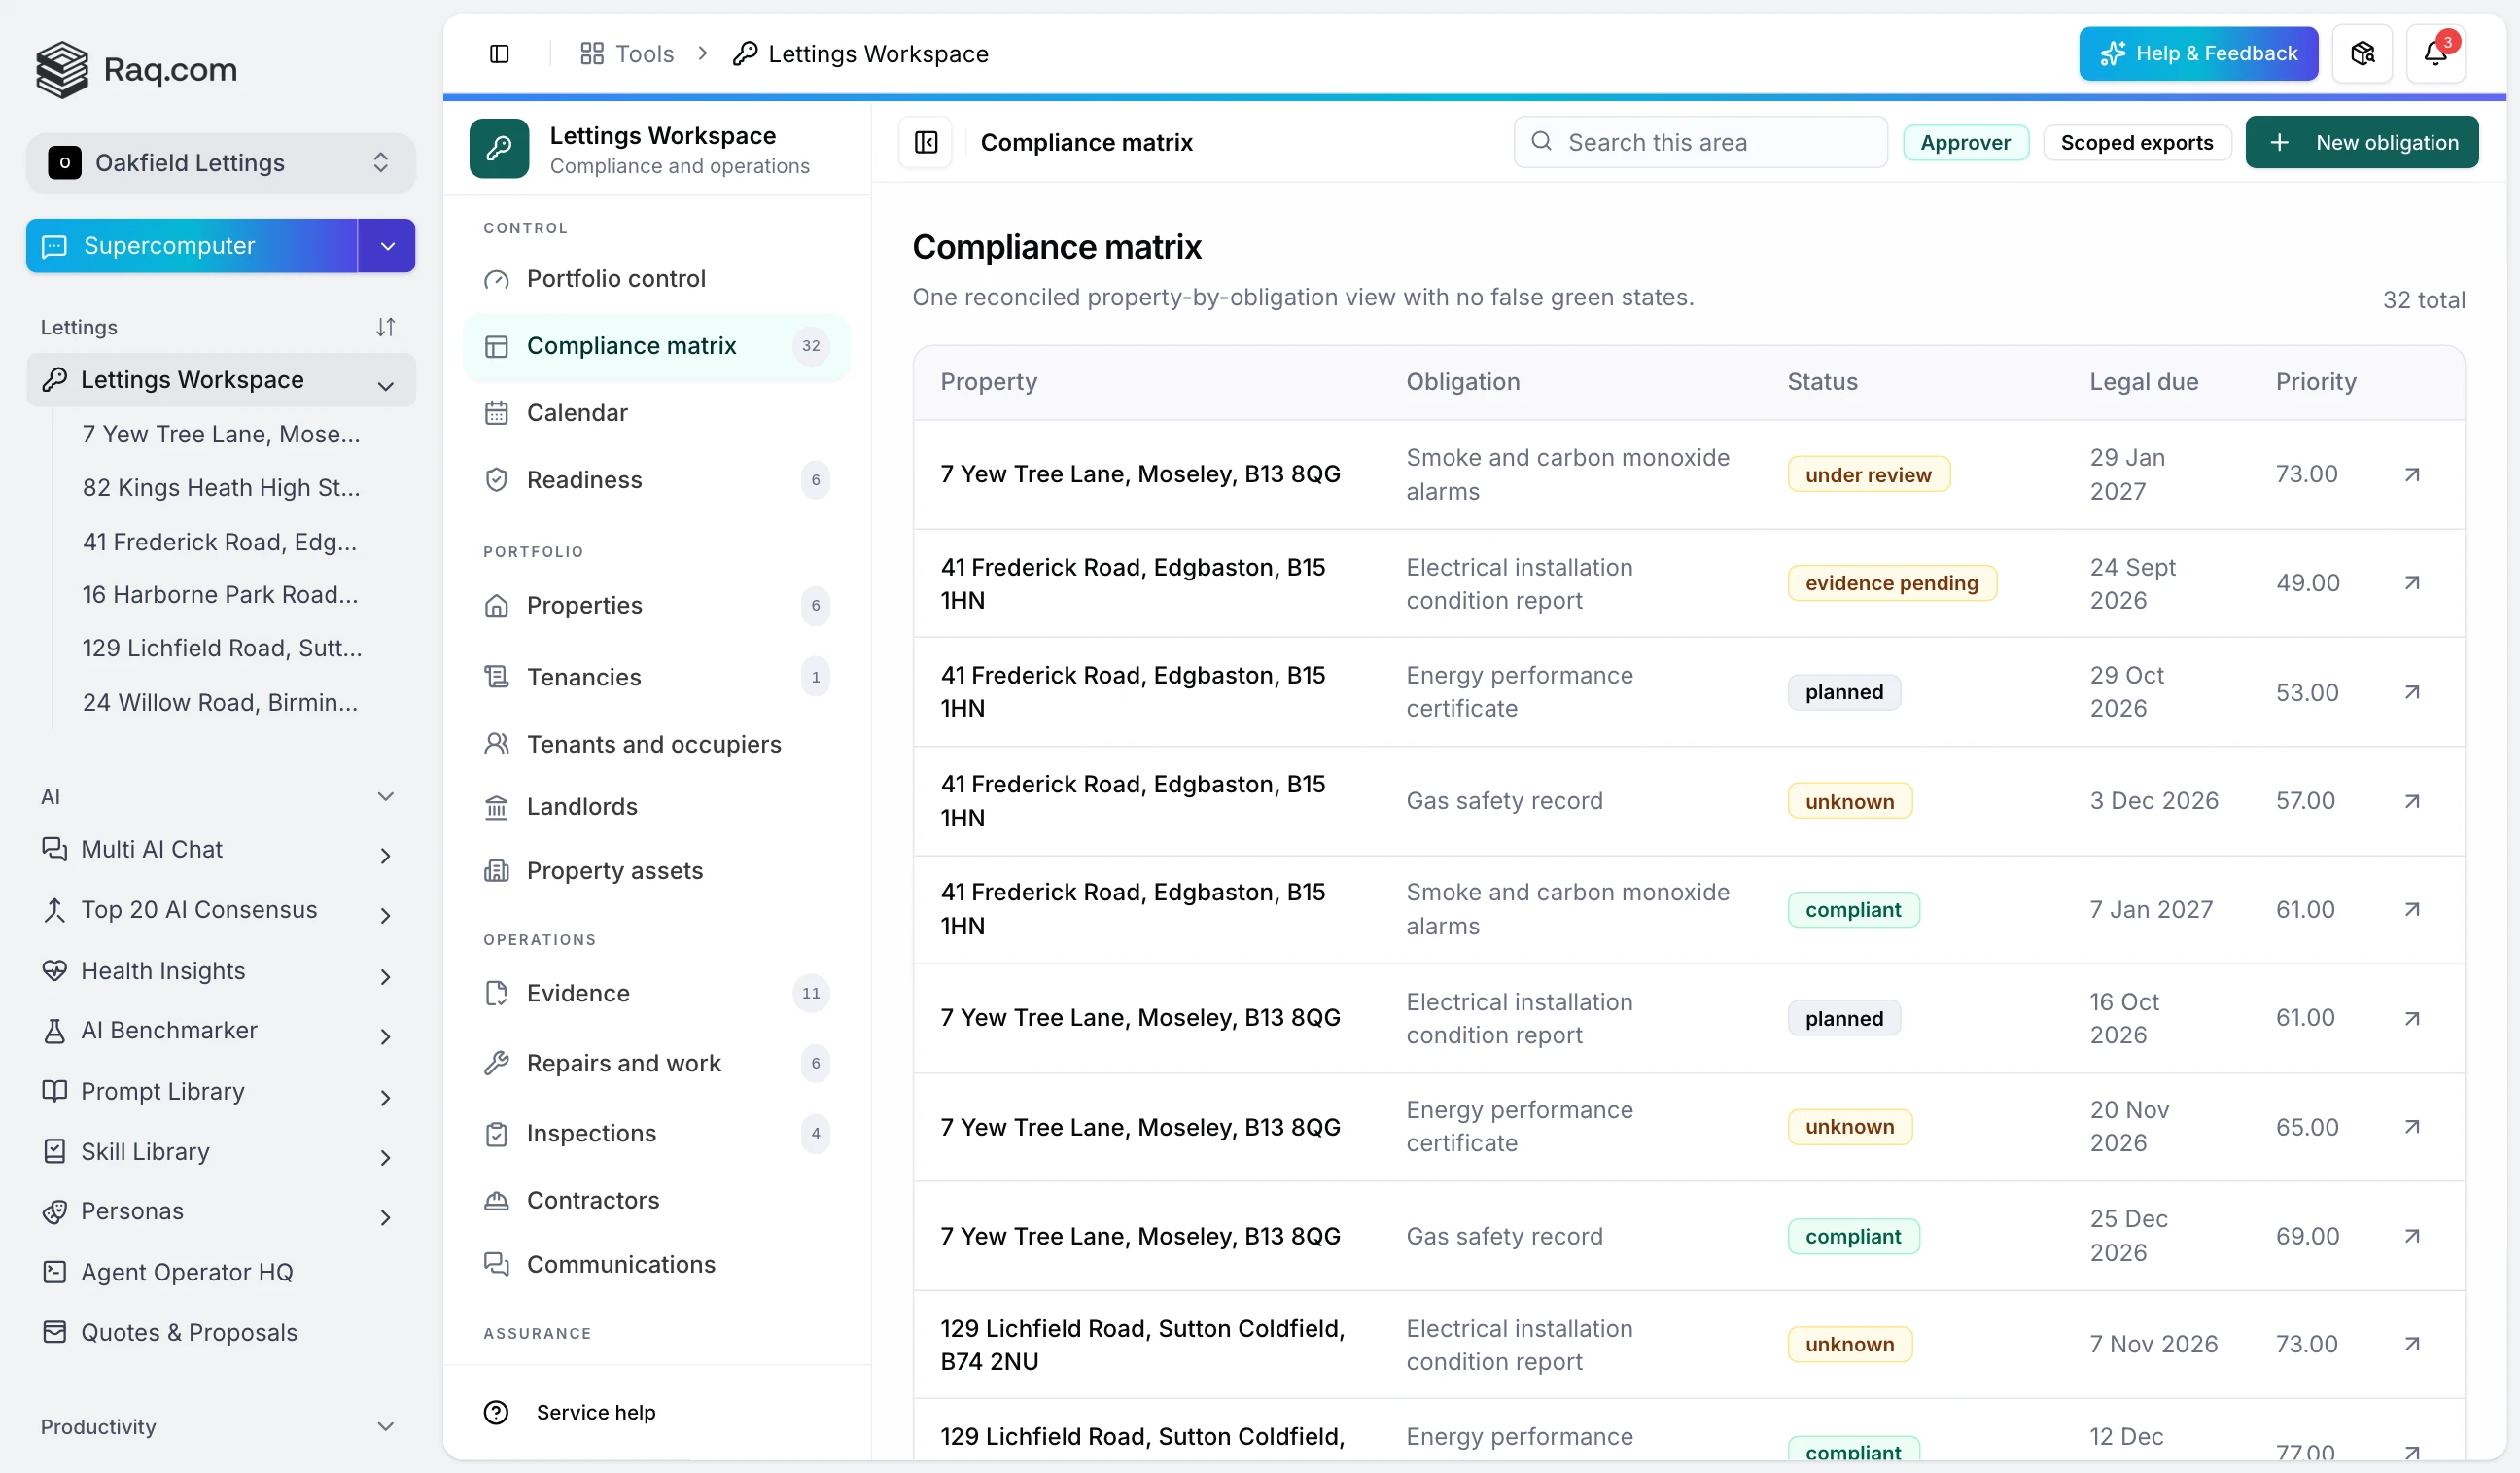The height and width of the screenshot is (1473, 2520).
Task: Open Evidence section
Action: point(657,993)
